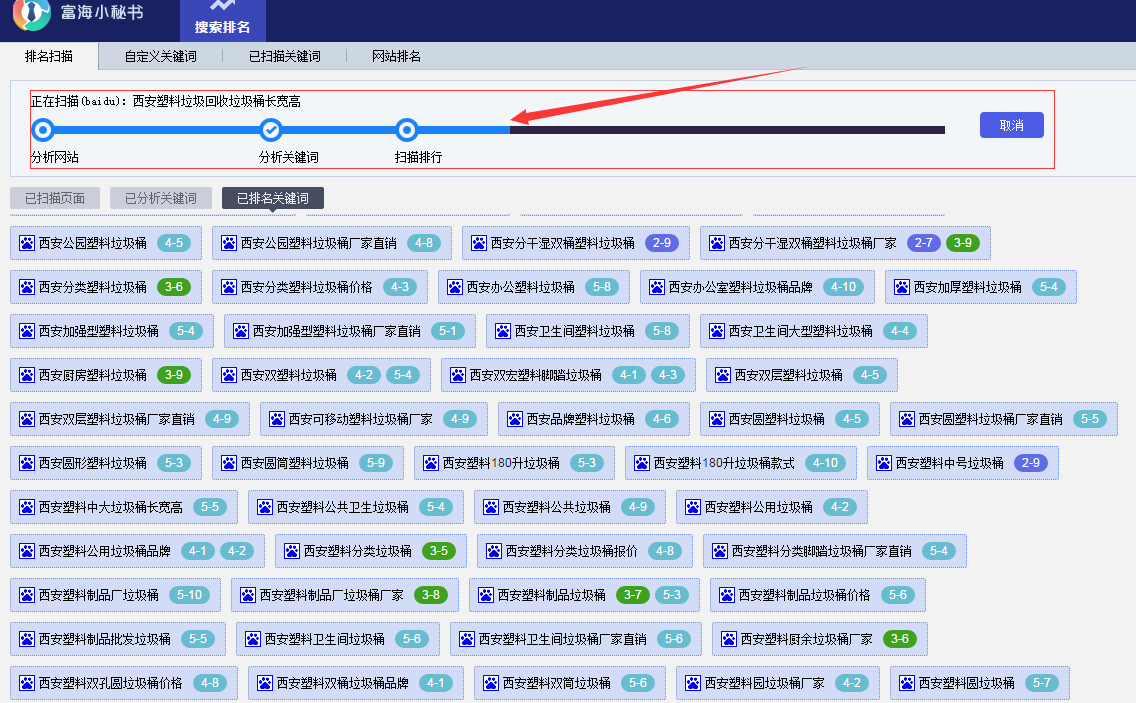Screen dimensions: 1136x703
Task: Click Baidu paw icon beside 西安公园塑料垃圾桶
Action: (27, 243)
